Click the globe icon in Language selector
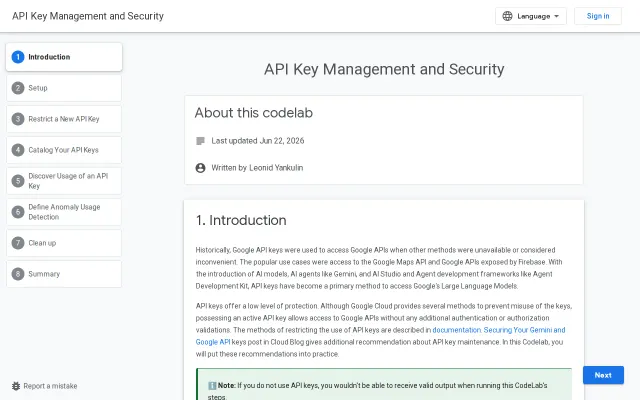This screenshot has height=400, width=640. point(507,16)
